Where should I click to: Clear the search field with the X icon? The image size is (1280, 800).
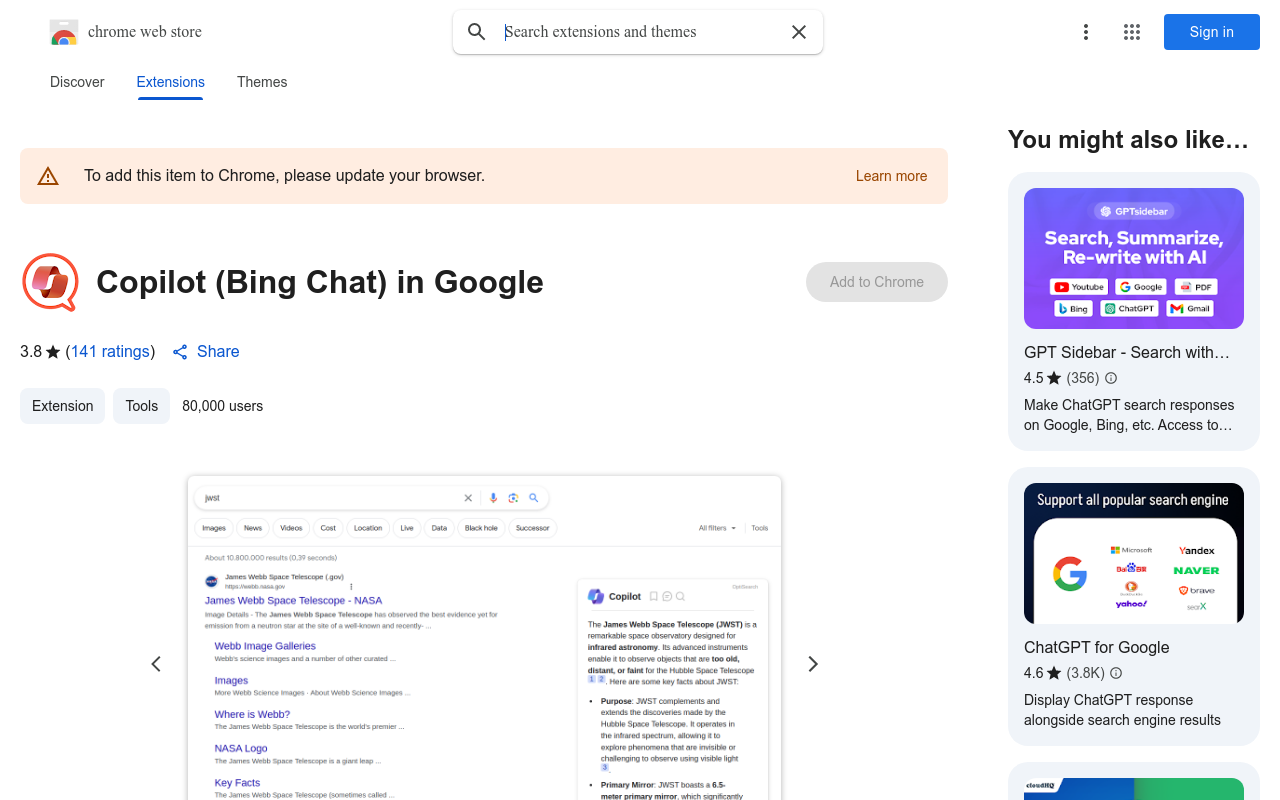pos(799,32)
